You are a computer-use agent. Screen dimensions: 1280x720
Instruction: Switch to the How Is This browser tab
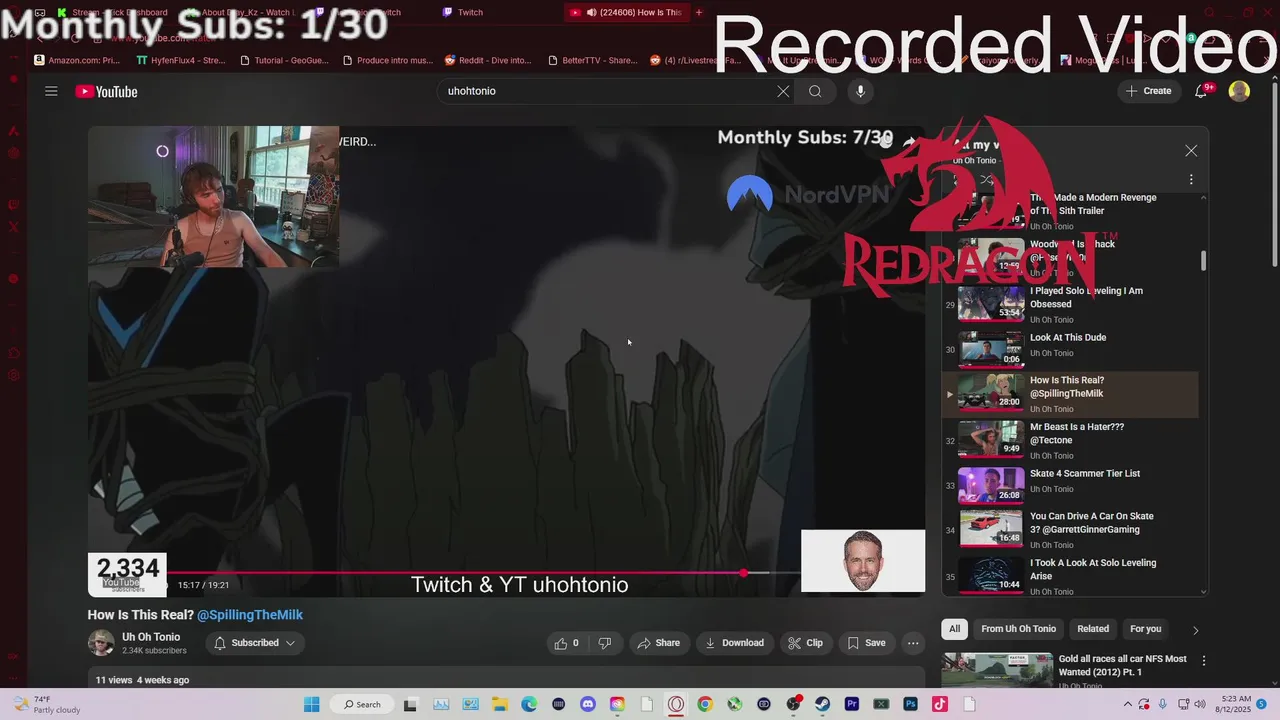pos(626,13)
